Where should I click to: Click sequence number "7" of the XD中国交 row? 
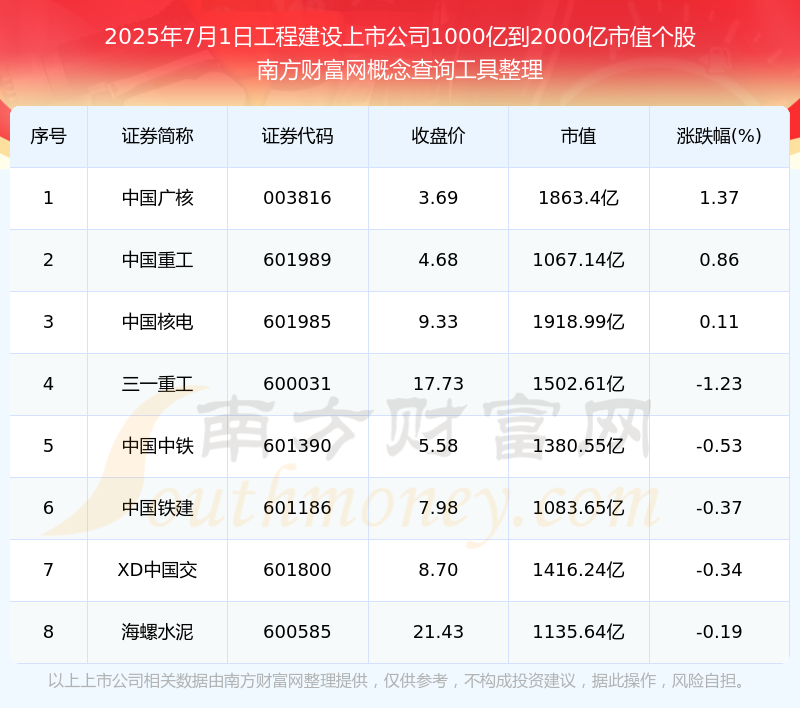[48, 570]
